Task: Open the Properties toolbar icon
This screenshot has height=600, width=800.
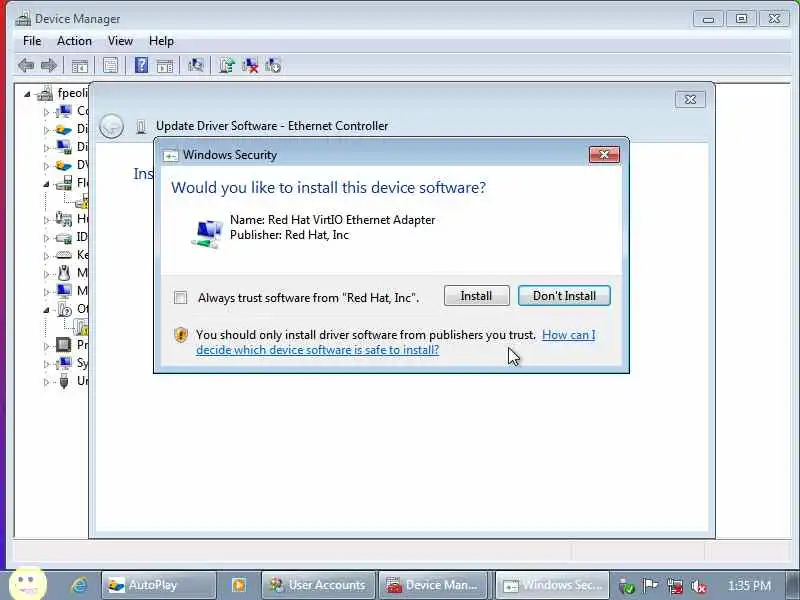Action: pos(110,65)
